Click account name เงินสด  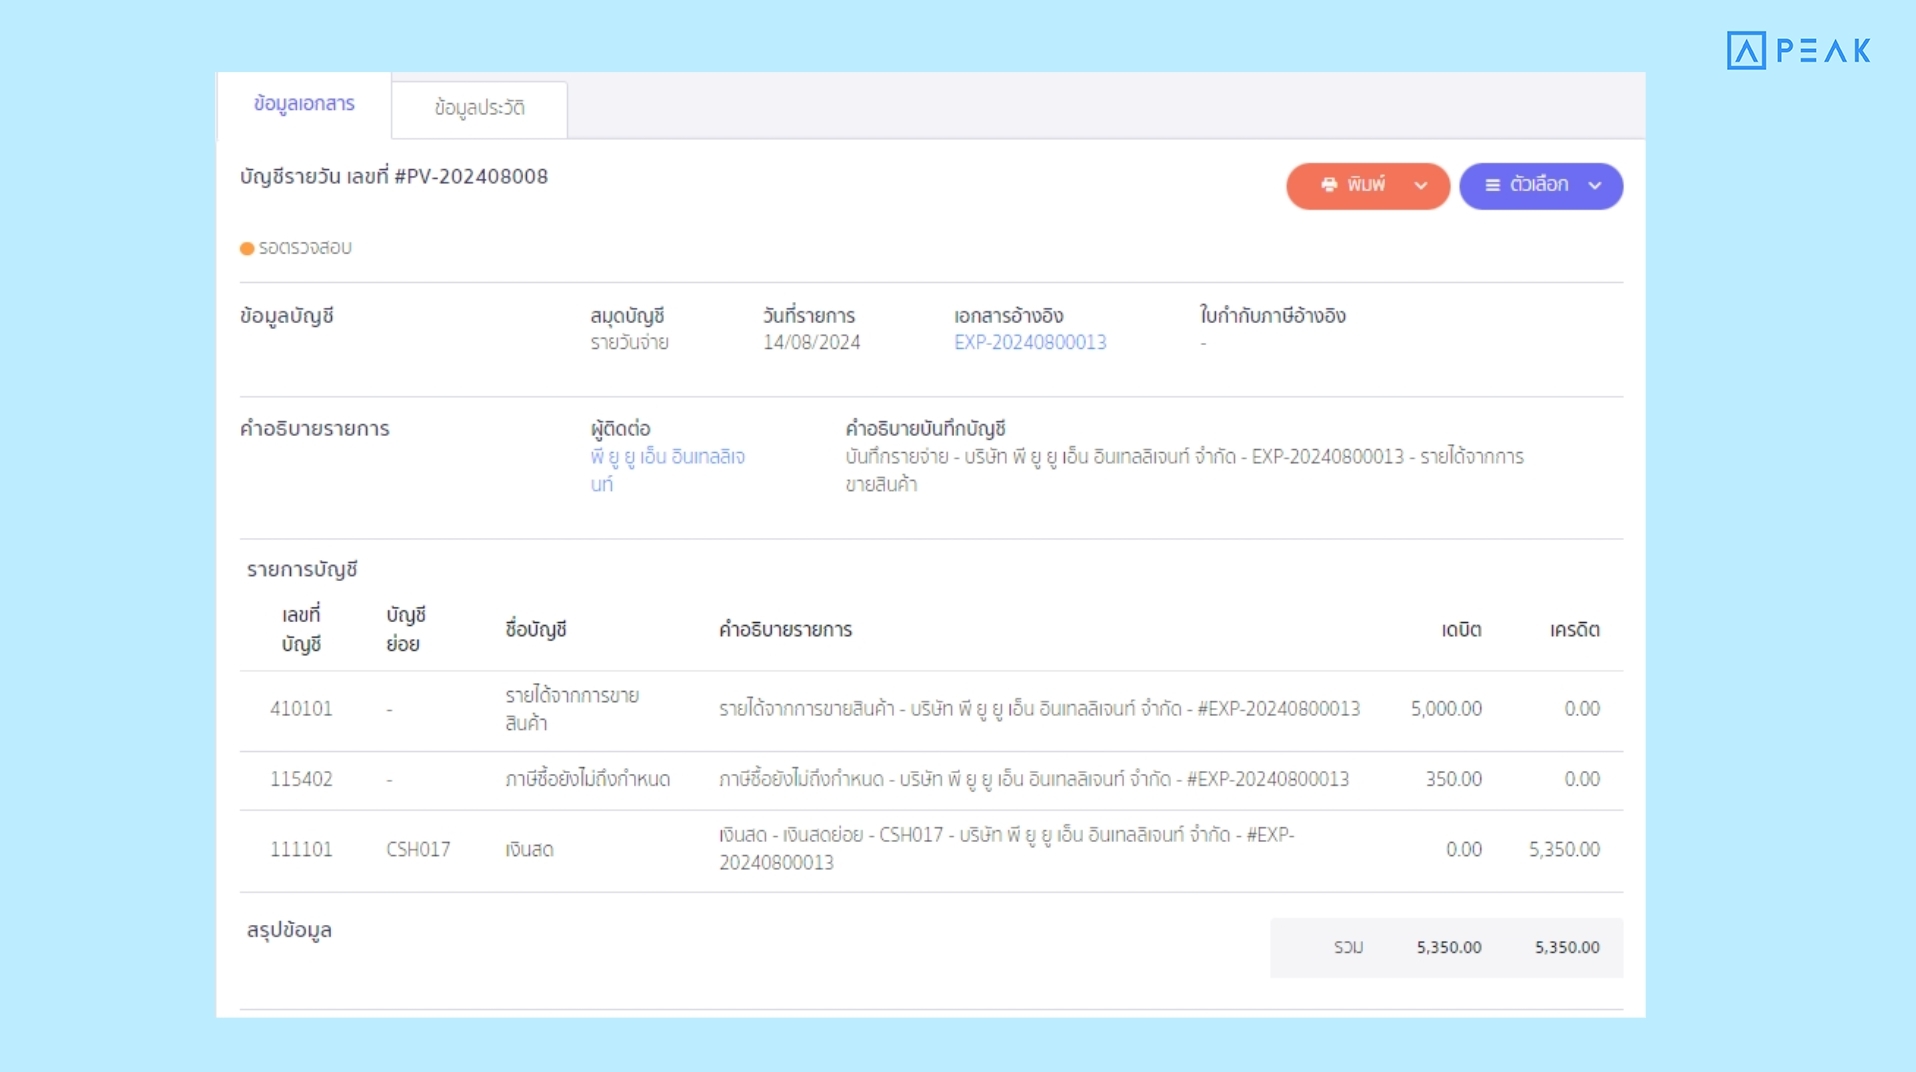[529, 849]
